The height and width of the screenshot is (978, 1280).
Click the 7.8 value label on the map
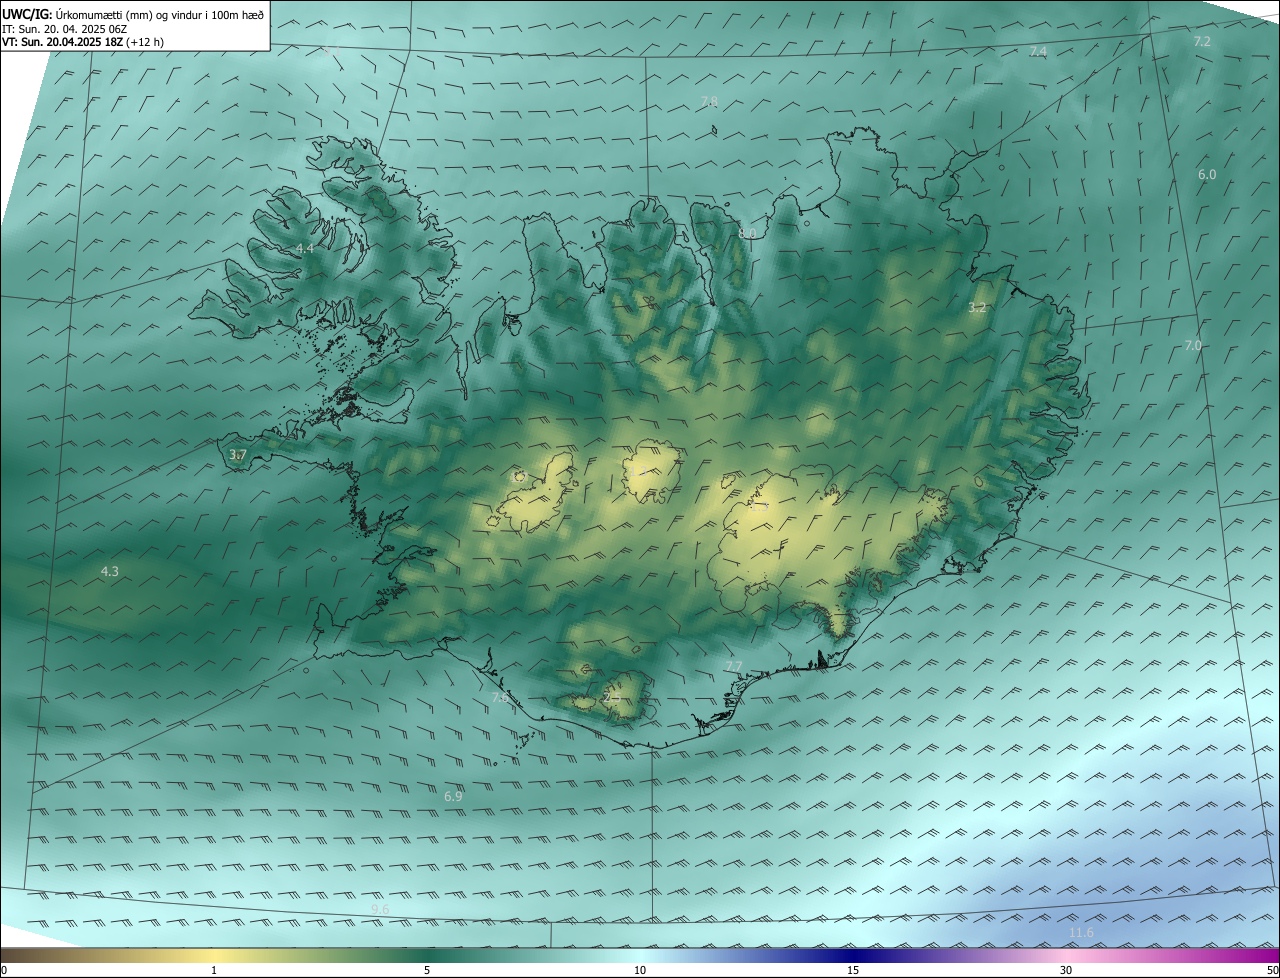tap(709, 101)
